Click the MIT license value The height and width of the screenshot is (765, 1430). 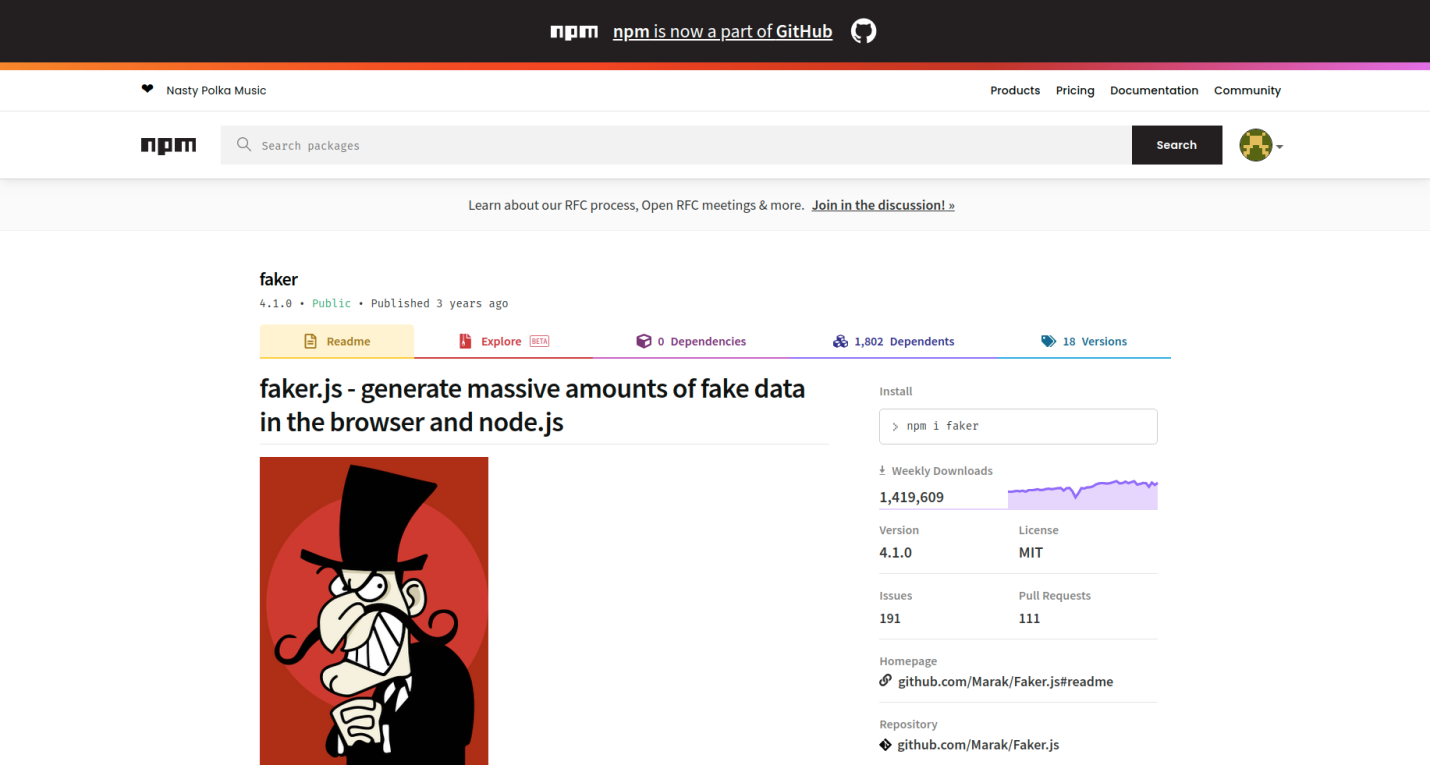(x=1031, y=552)
